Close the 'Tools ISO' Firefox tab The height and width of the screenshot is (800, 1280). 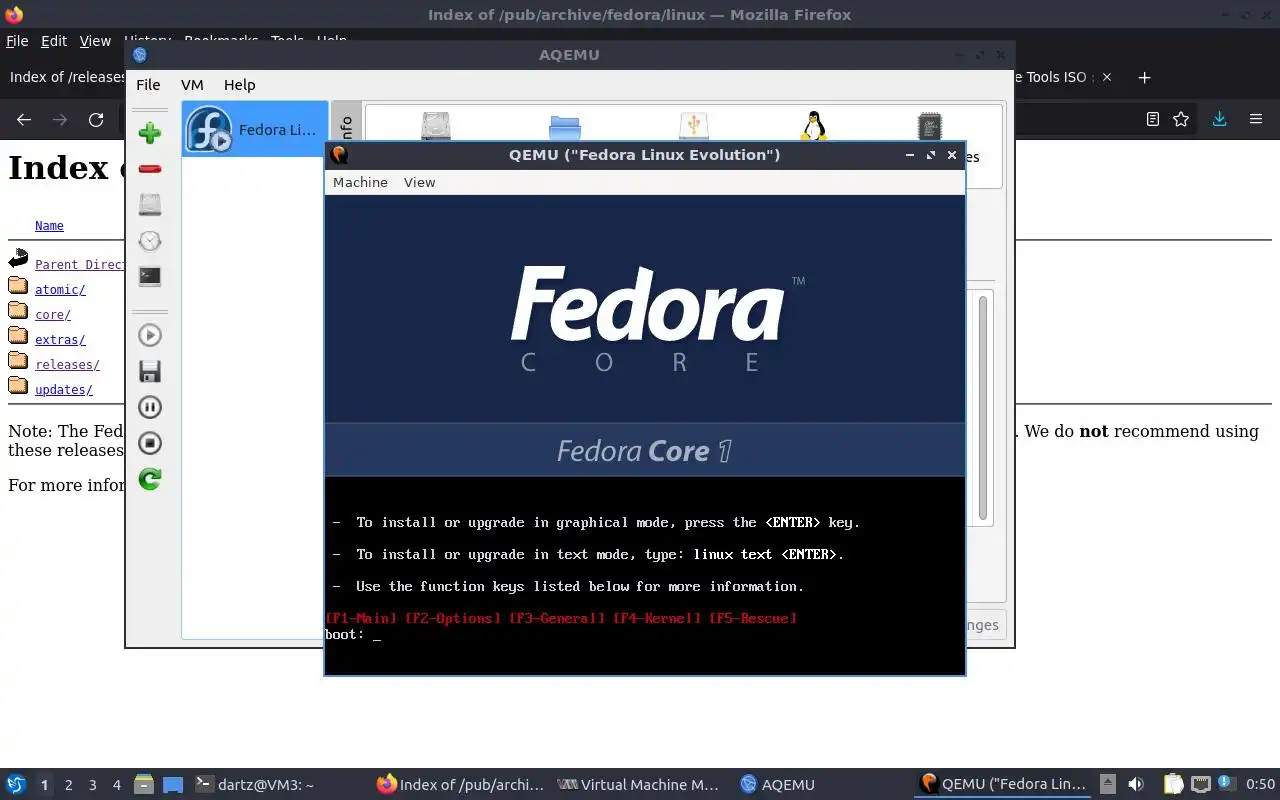1106,77
